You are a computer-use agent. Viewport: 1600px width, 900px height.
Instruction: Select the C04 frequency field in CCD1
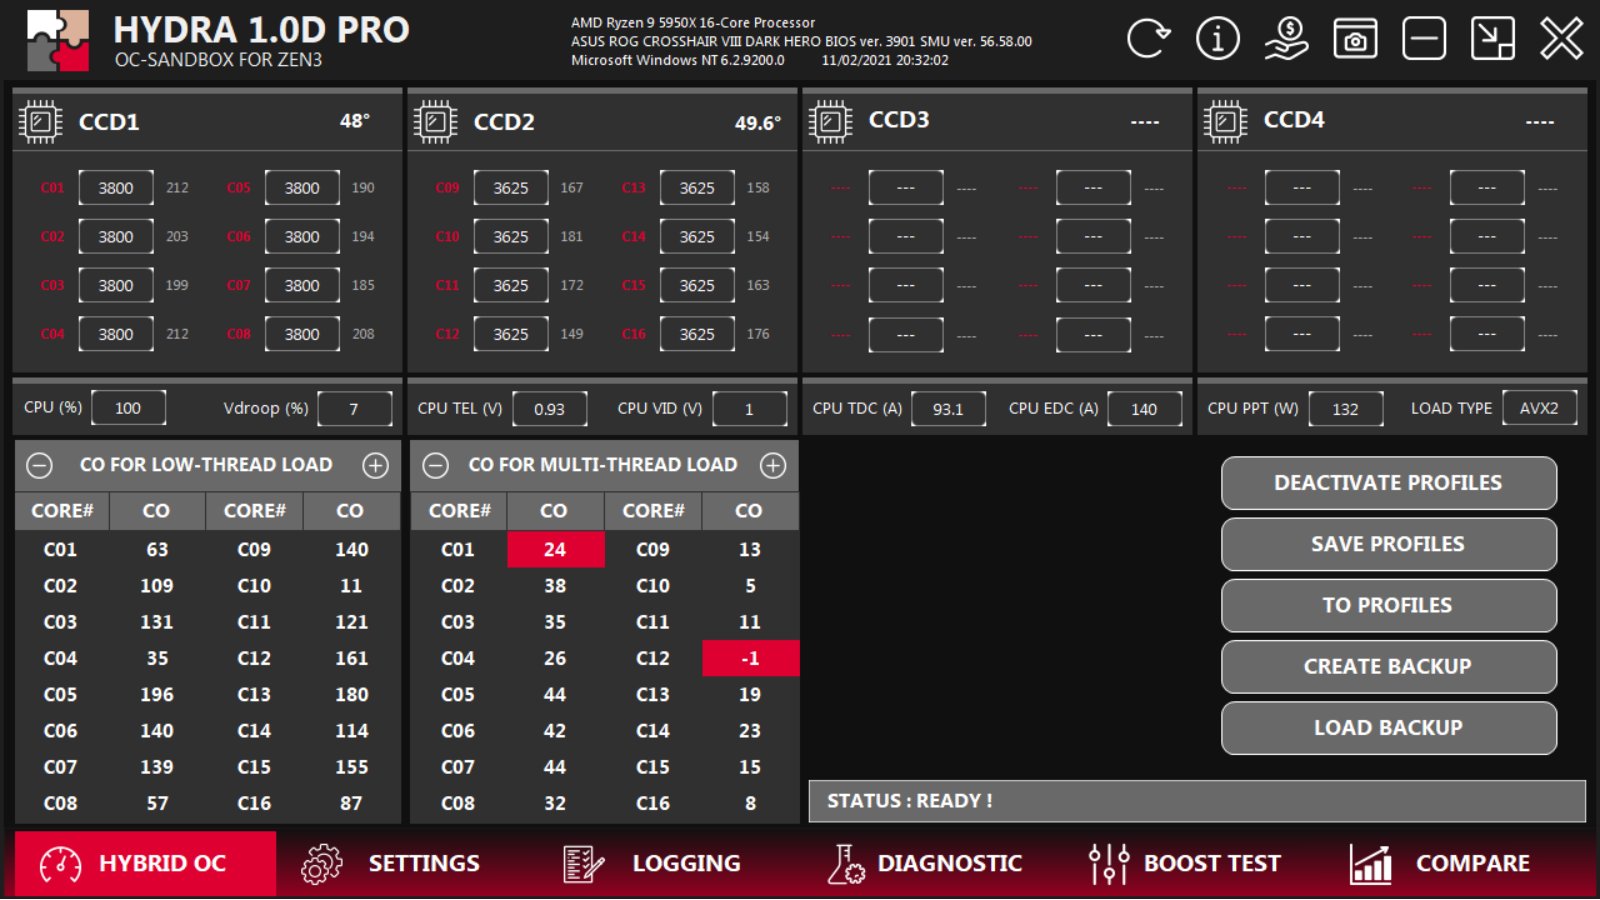point(116,334)
